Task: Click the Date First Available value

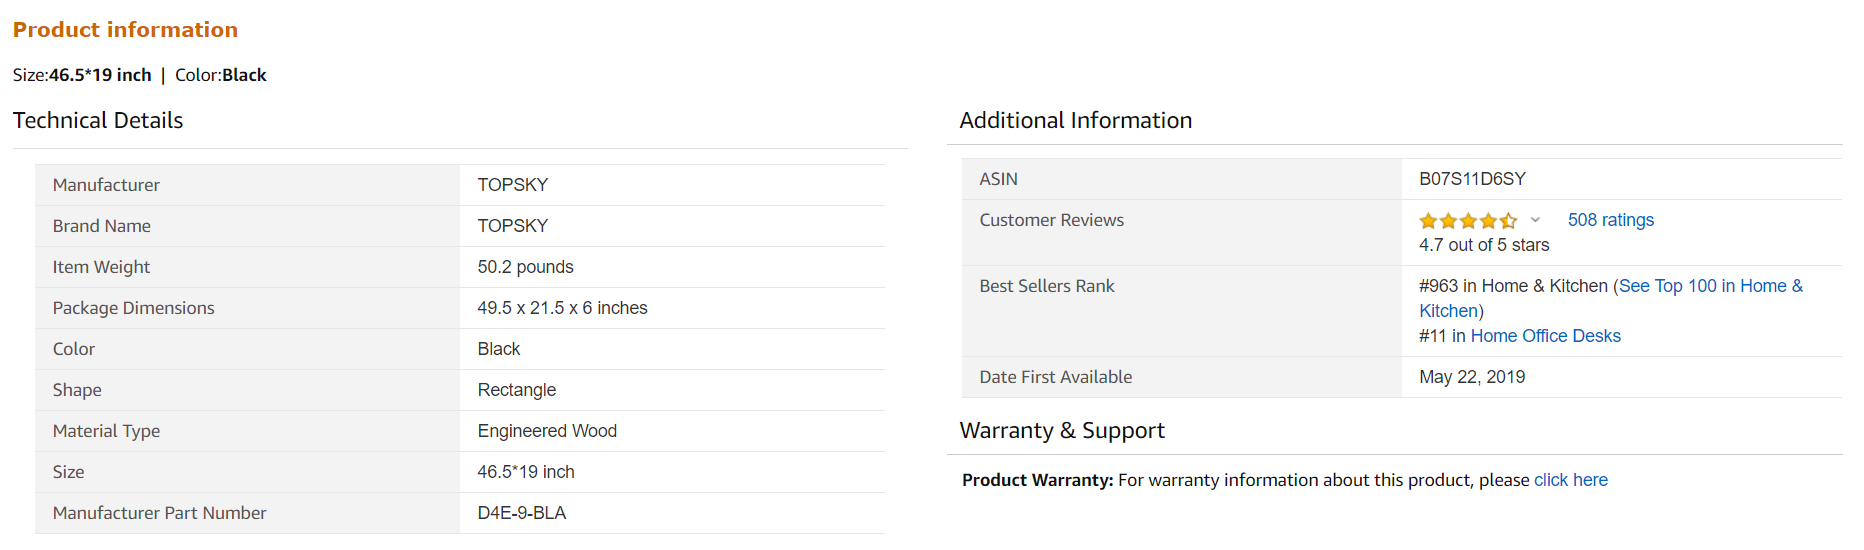Action: tap(1472, 377)
